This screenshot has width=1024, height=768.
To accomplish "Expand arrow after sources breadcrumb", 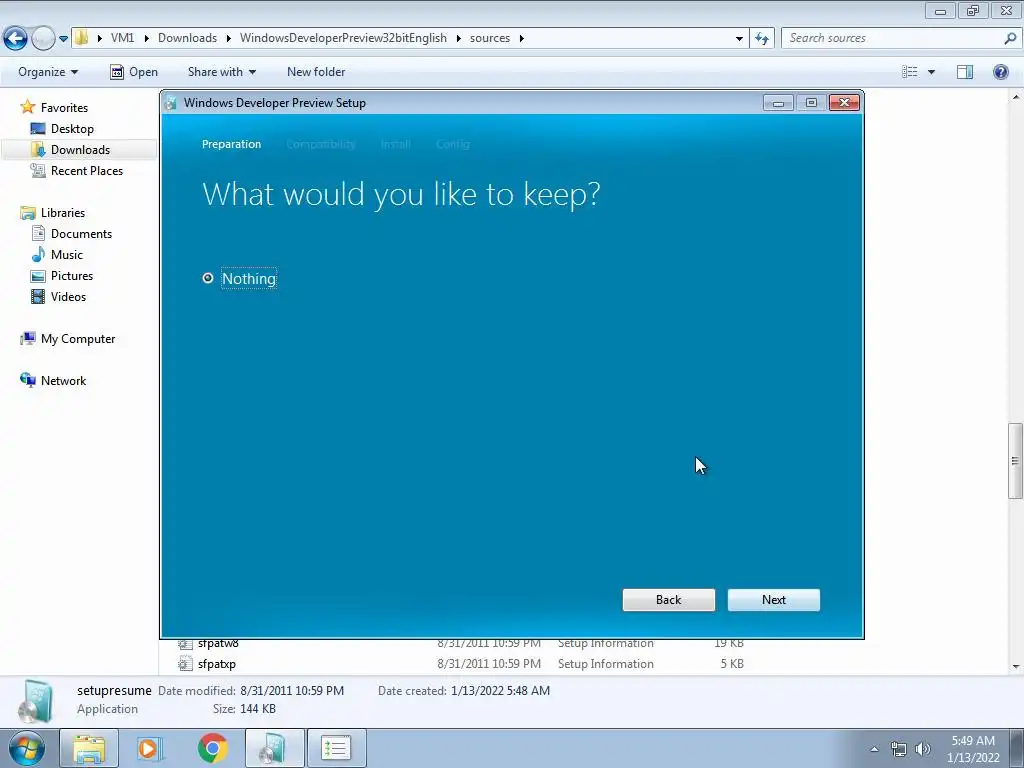I will click(x=522, y=39).
